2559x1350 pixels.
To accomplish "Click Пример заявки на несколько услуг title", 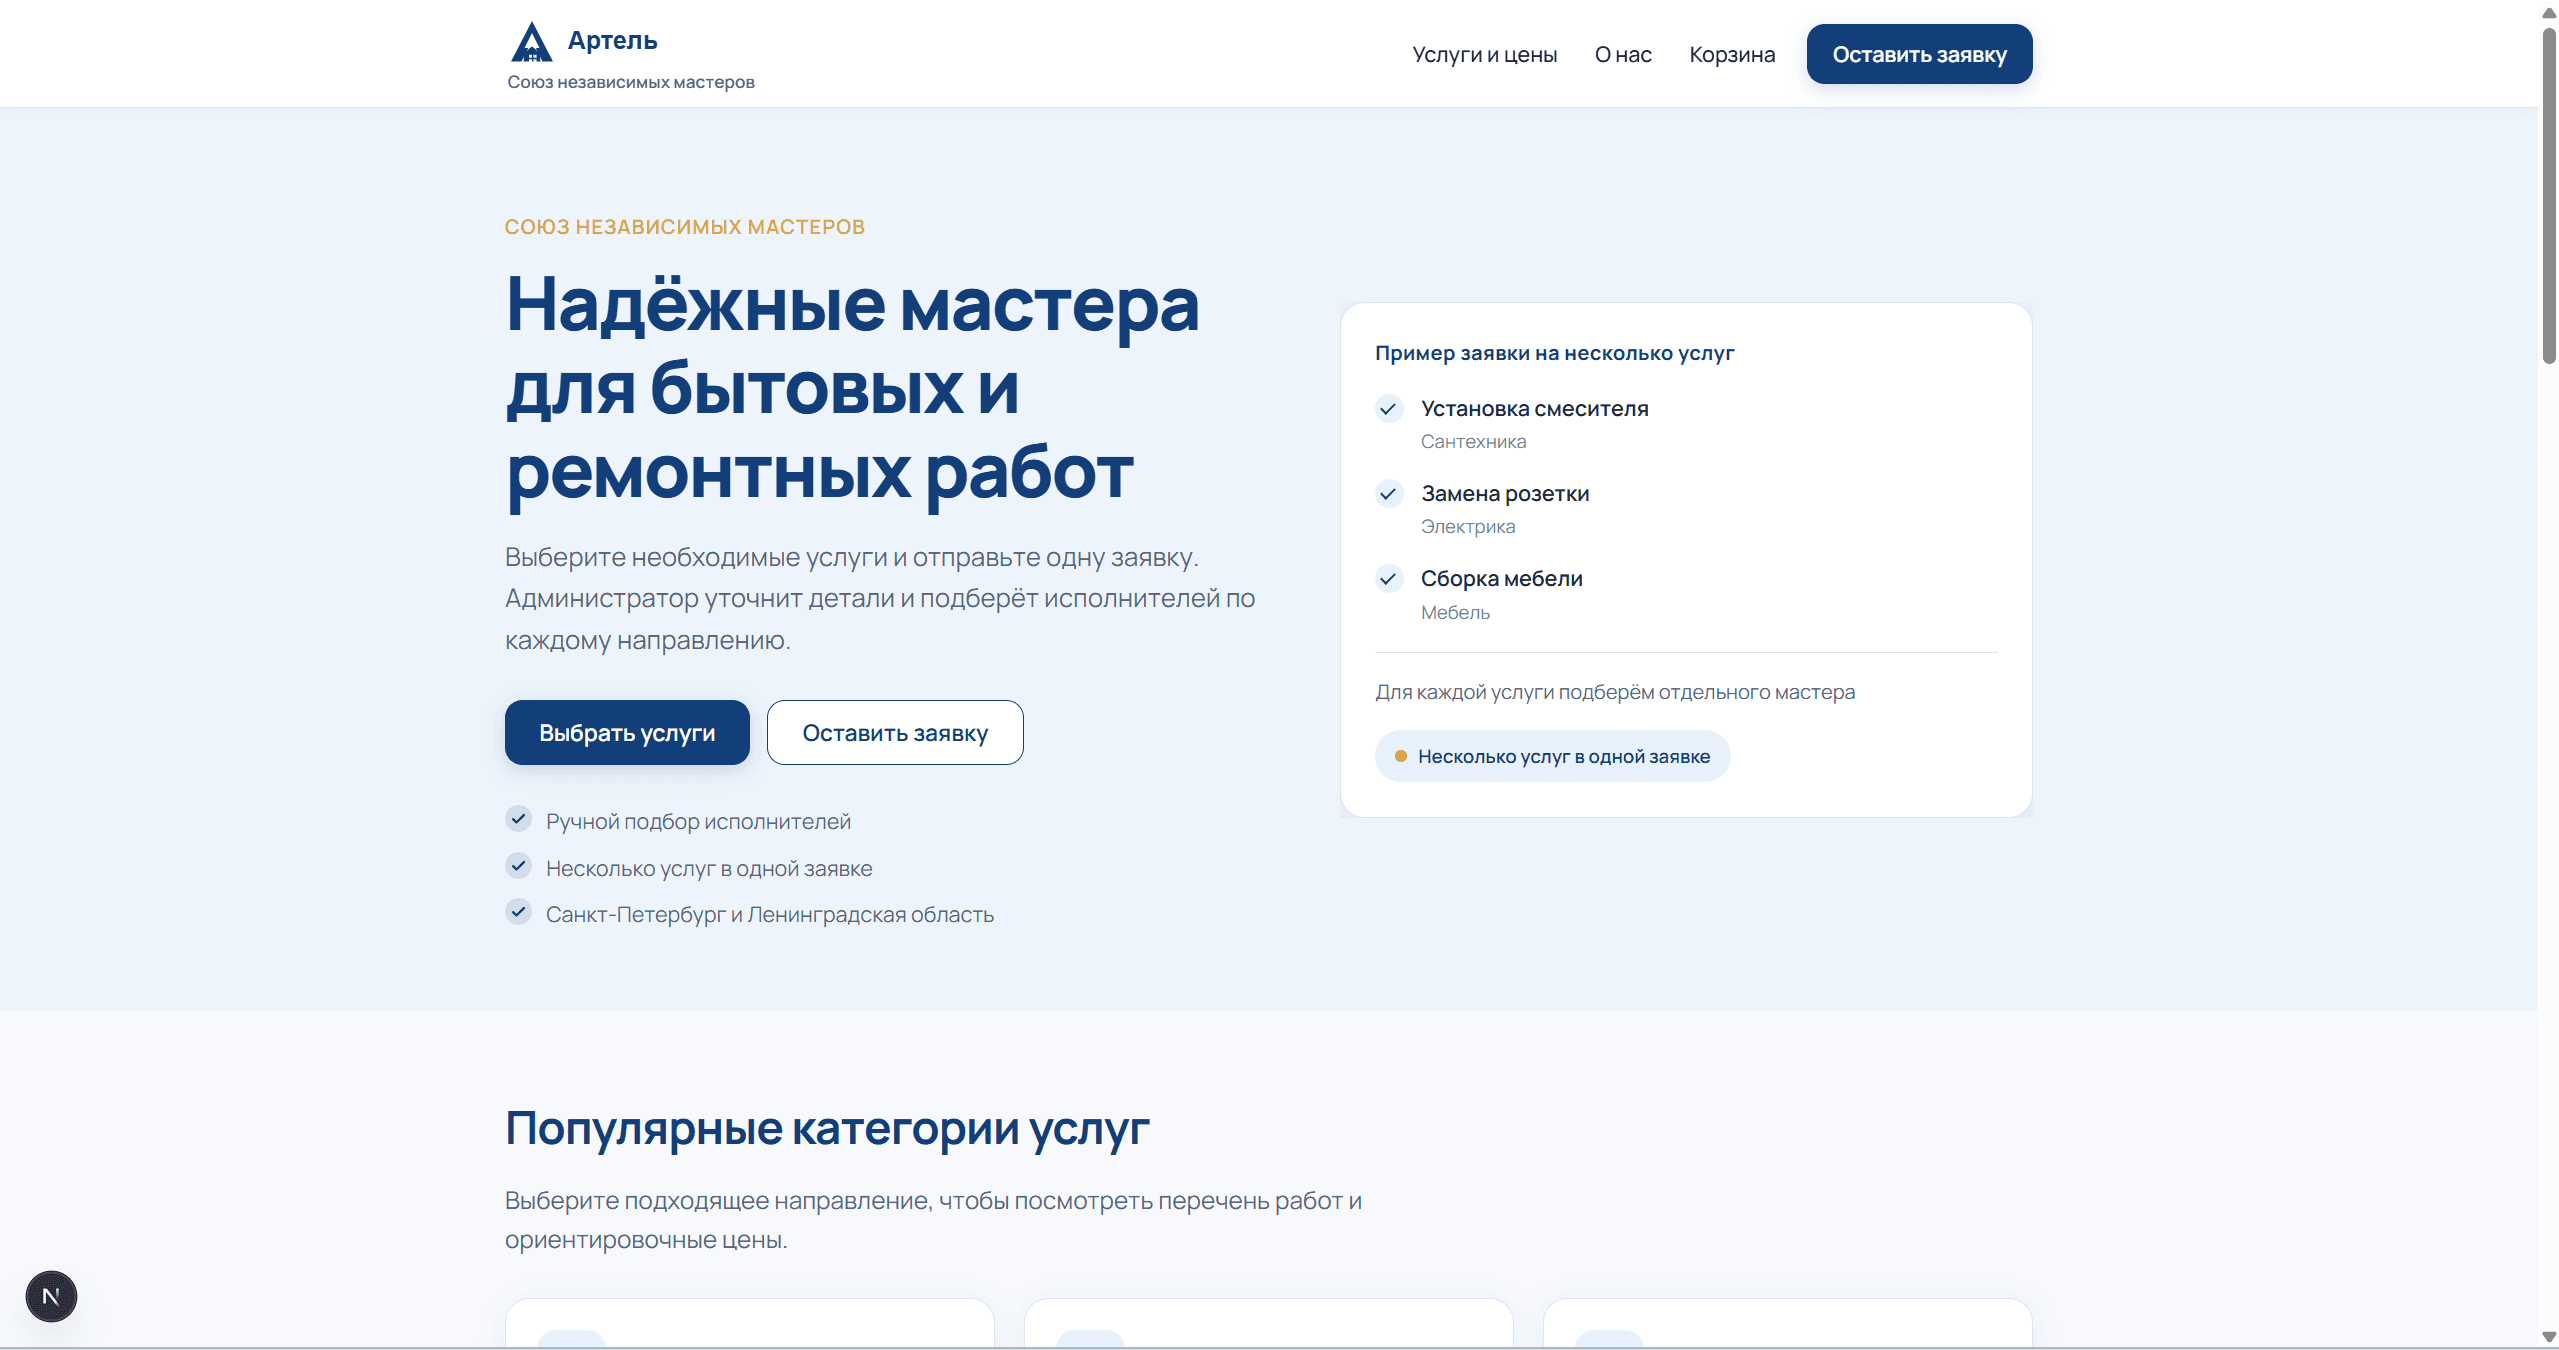I will click(1554, 353).
